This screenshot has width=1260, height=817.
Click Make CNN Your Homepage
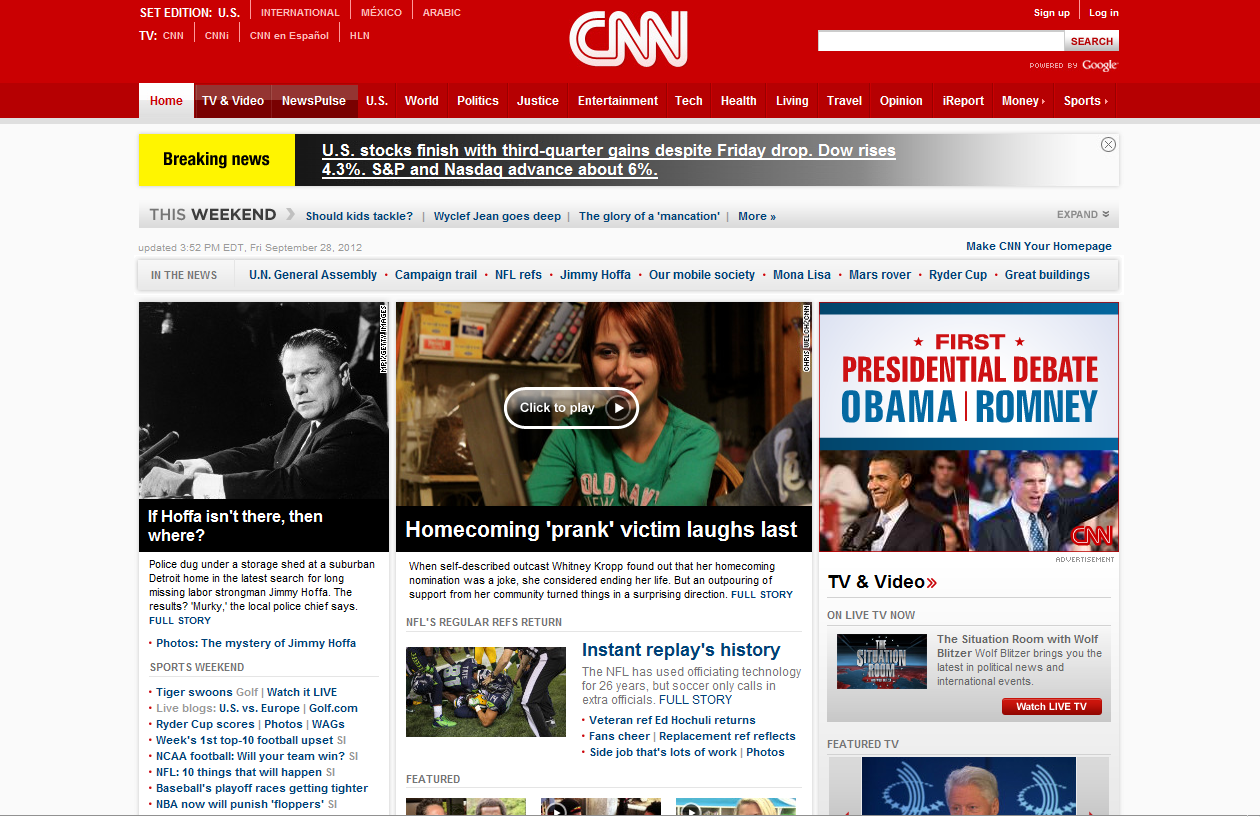pos(1039,246)
